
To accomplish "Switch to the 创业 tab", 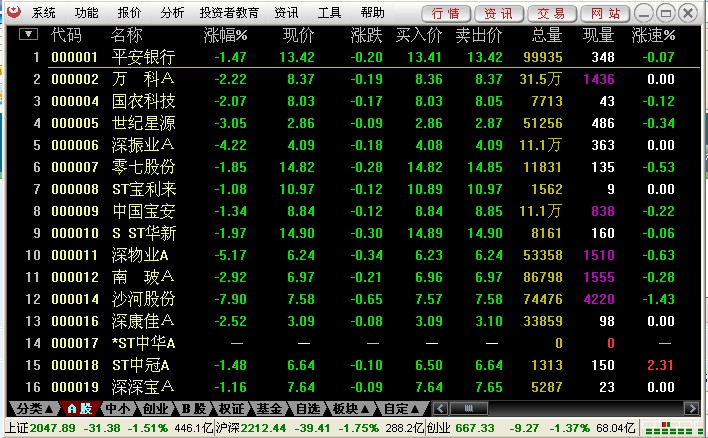I will (155, 409).
